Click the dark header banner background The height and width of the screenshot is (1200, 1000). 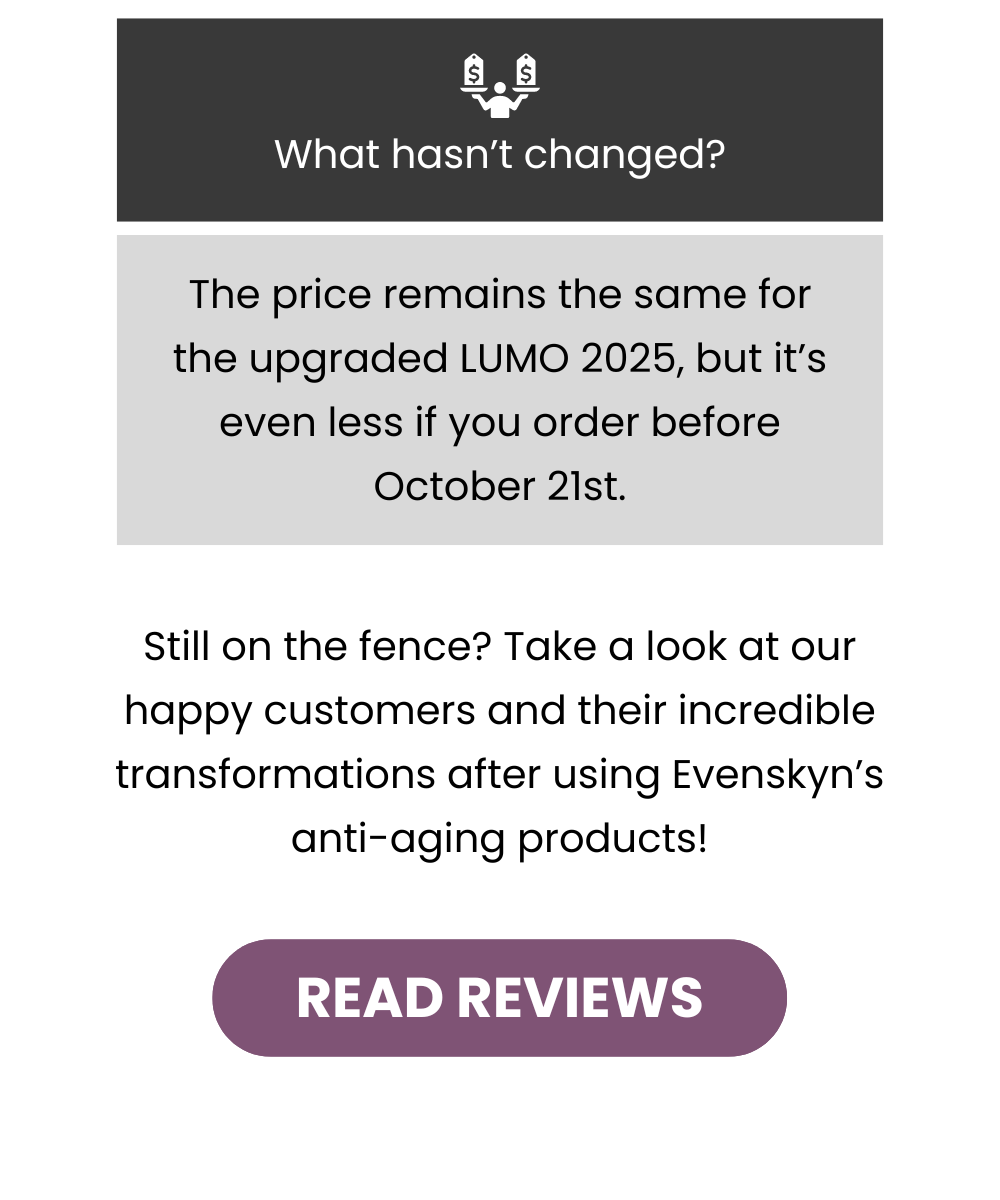click(500, 120)
